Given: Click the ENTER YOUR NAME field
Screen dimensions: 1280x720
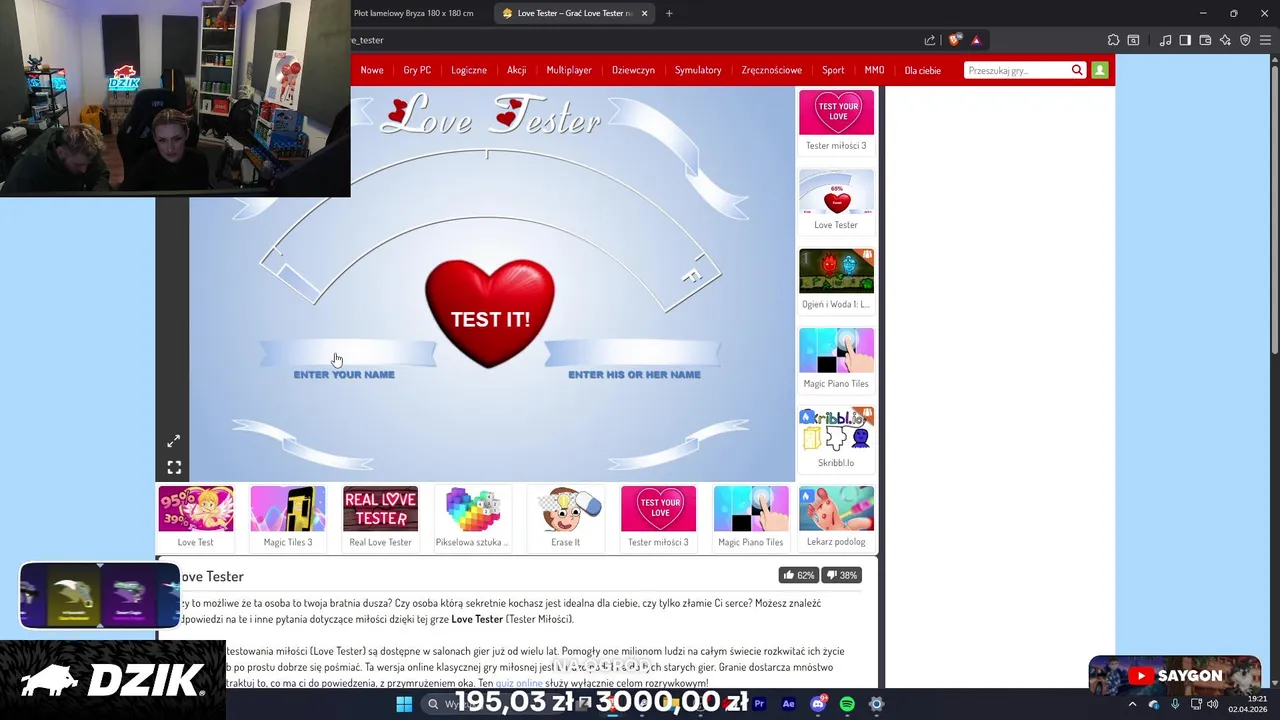Looking at the screenshot, I should 348,353.
